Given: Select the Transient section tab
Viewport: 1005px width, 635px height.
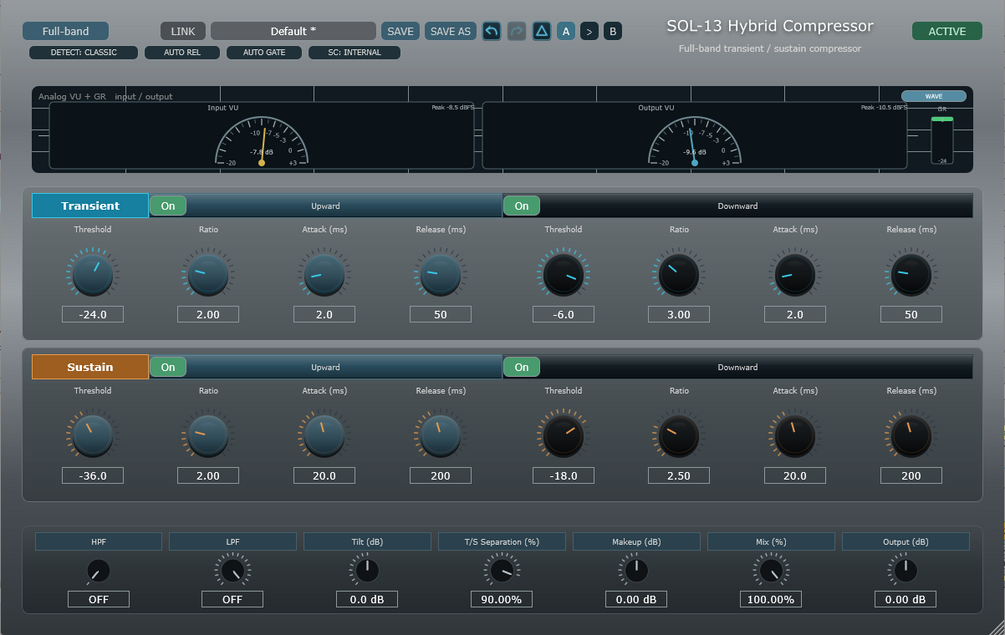Looking at the screenshot, I should pyautogui.click(x=90, y=206).
